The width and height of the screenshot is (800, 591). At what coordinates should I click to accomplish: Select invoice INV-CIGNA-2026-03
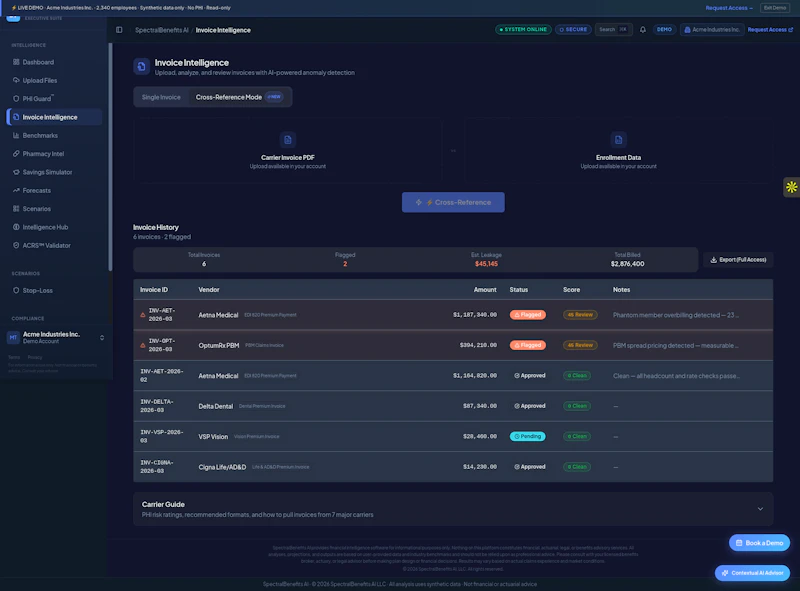pos(157,467)
